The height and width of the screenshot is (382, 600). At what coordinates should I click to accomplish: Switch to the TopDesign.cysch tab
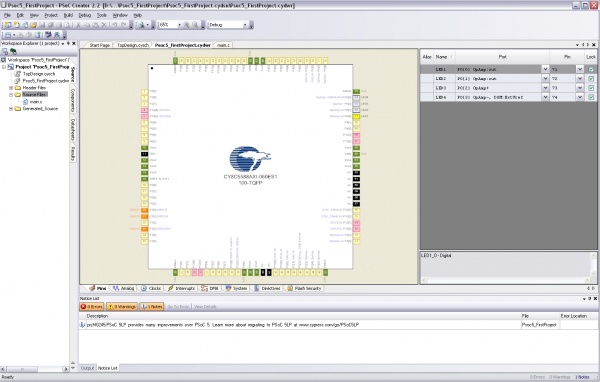pos(132,45)
